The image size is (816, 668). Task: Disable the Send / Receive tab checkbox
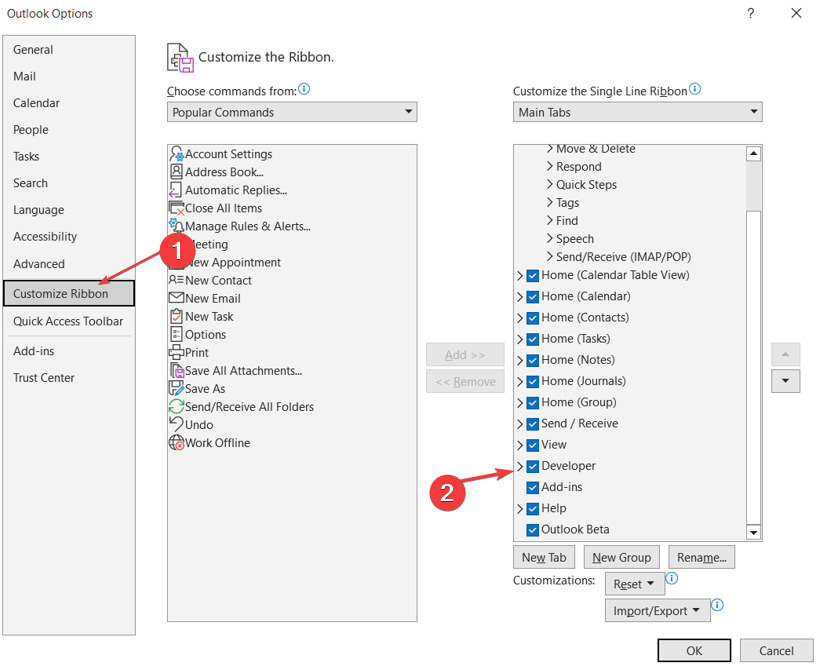pyautogui.click(x=532, y=424)
